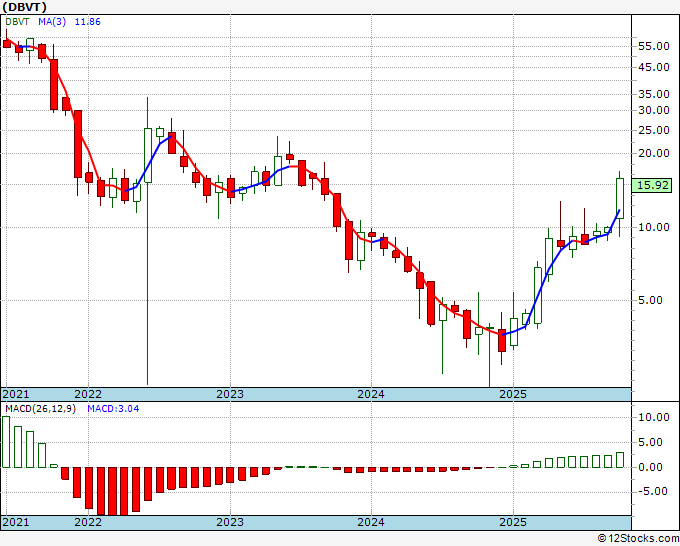Click the MACD:3.04 value label
Image resolution: width=680 pixels, height=546 pixels.
point(113,409)
